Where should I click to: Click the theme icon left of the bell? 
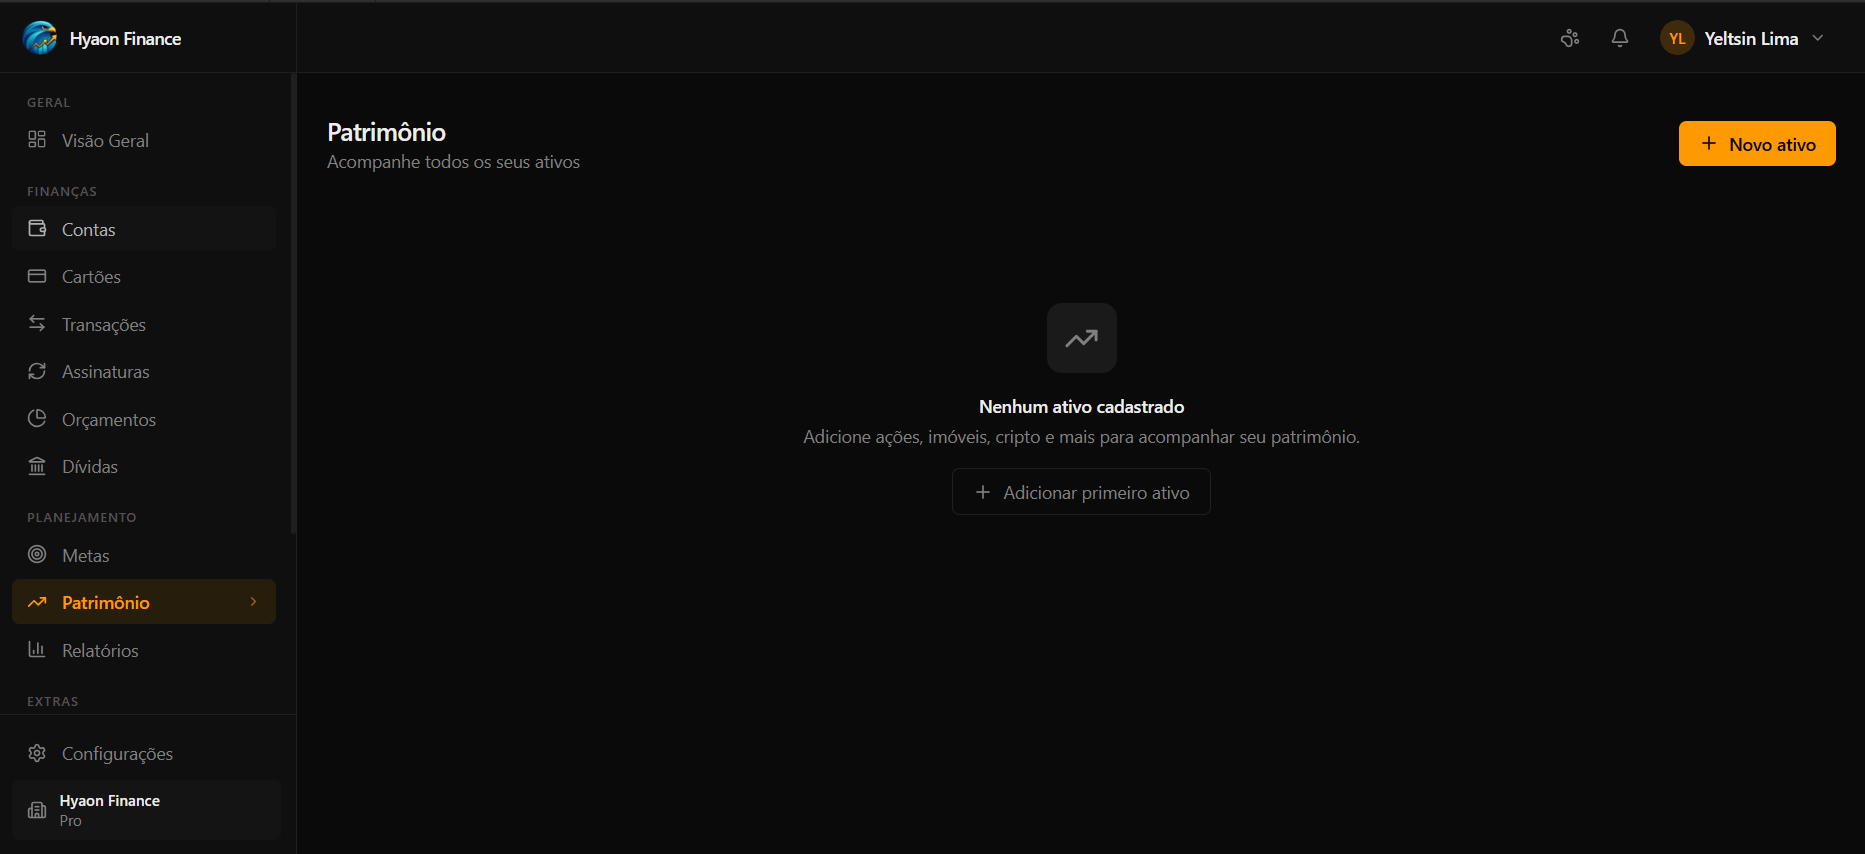tap(1570, 38)
